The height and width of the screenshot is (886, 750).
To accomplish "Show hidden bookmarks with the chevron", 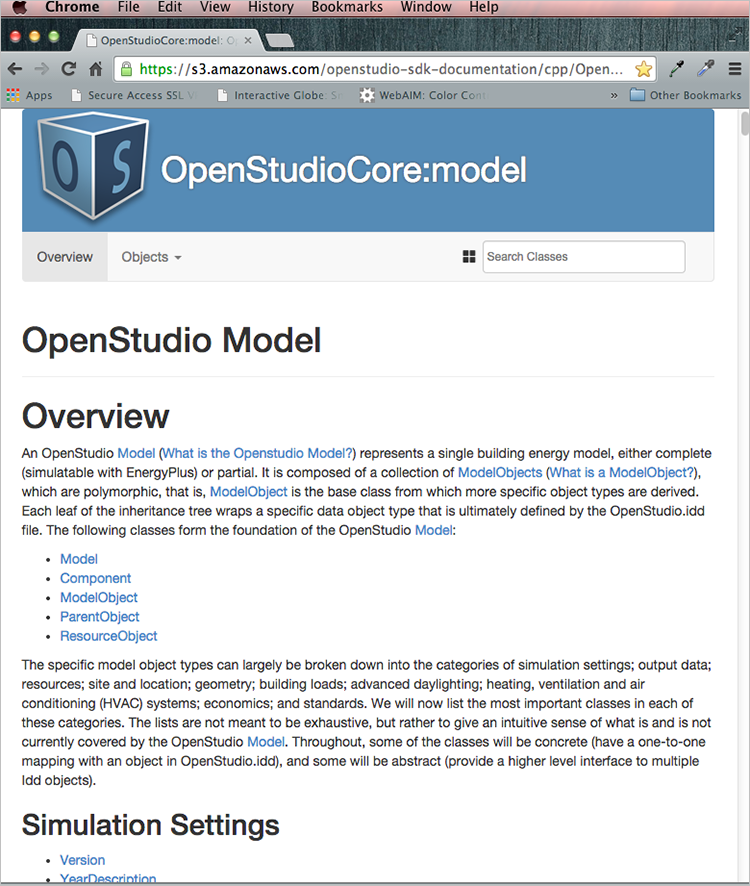I will 614,96.
